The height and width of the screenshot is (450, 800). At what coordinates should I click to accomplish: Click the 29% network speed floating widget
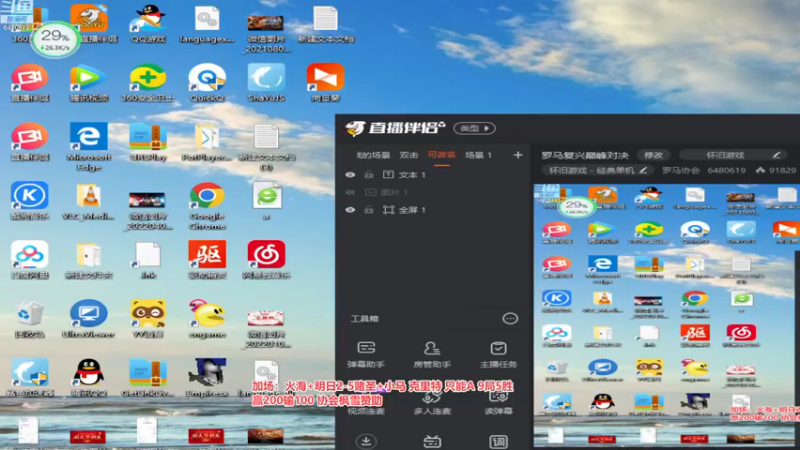coord(55,39)
